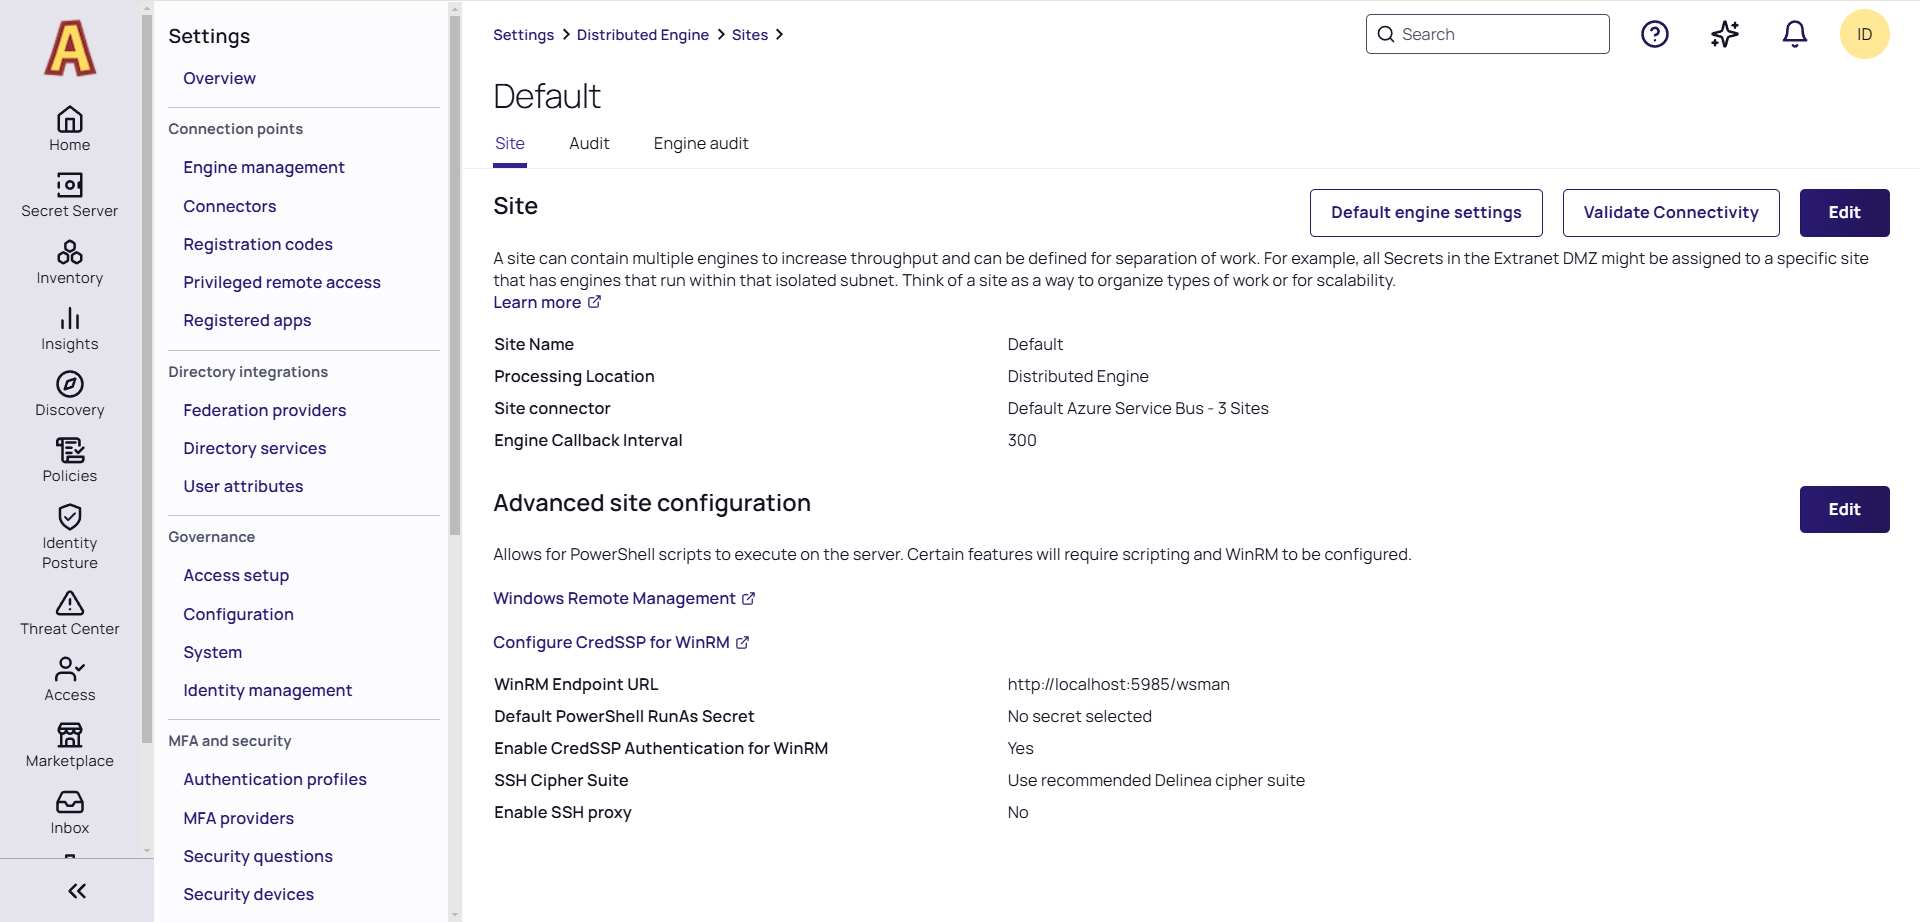The image size is (1920, 922).
Task: Click Validate Connectivity button
Action: (x=1670, y=213)
